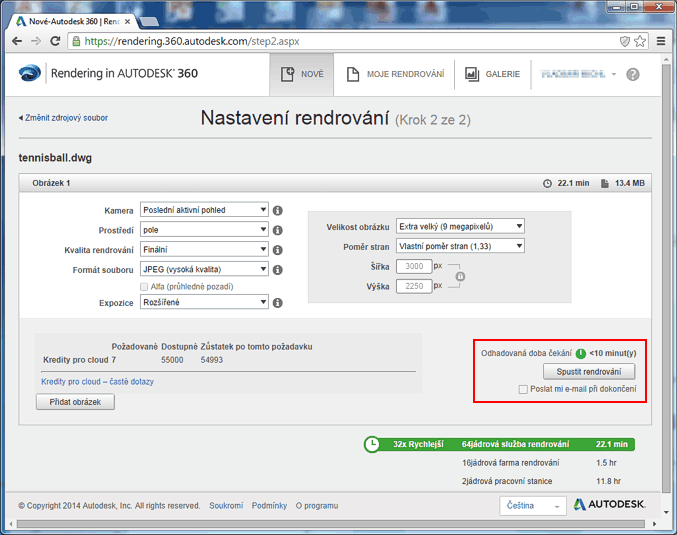Open the Velikost obrázku dropdown

click(x=460, y=226)
